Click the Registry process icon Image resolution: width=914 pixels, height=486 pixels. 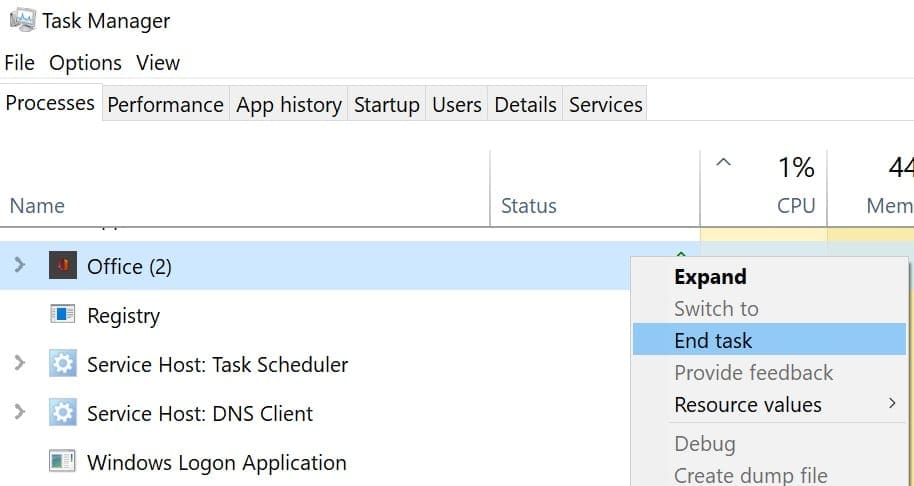63,315
